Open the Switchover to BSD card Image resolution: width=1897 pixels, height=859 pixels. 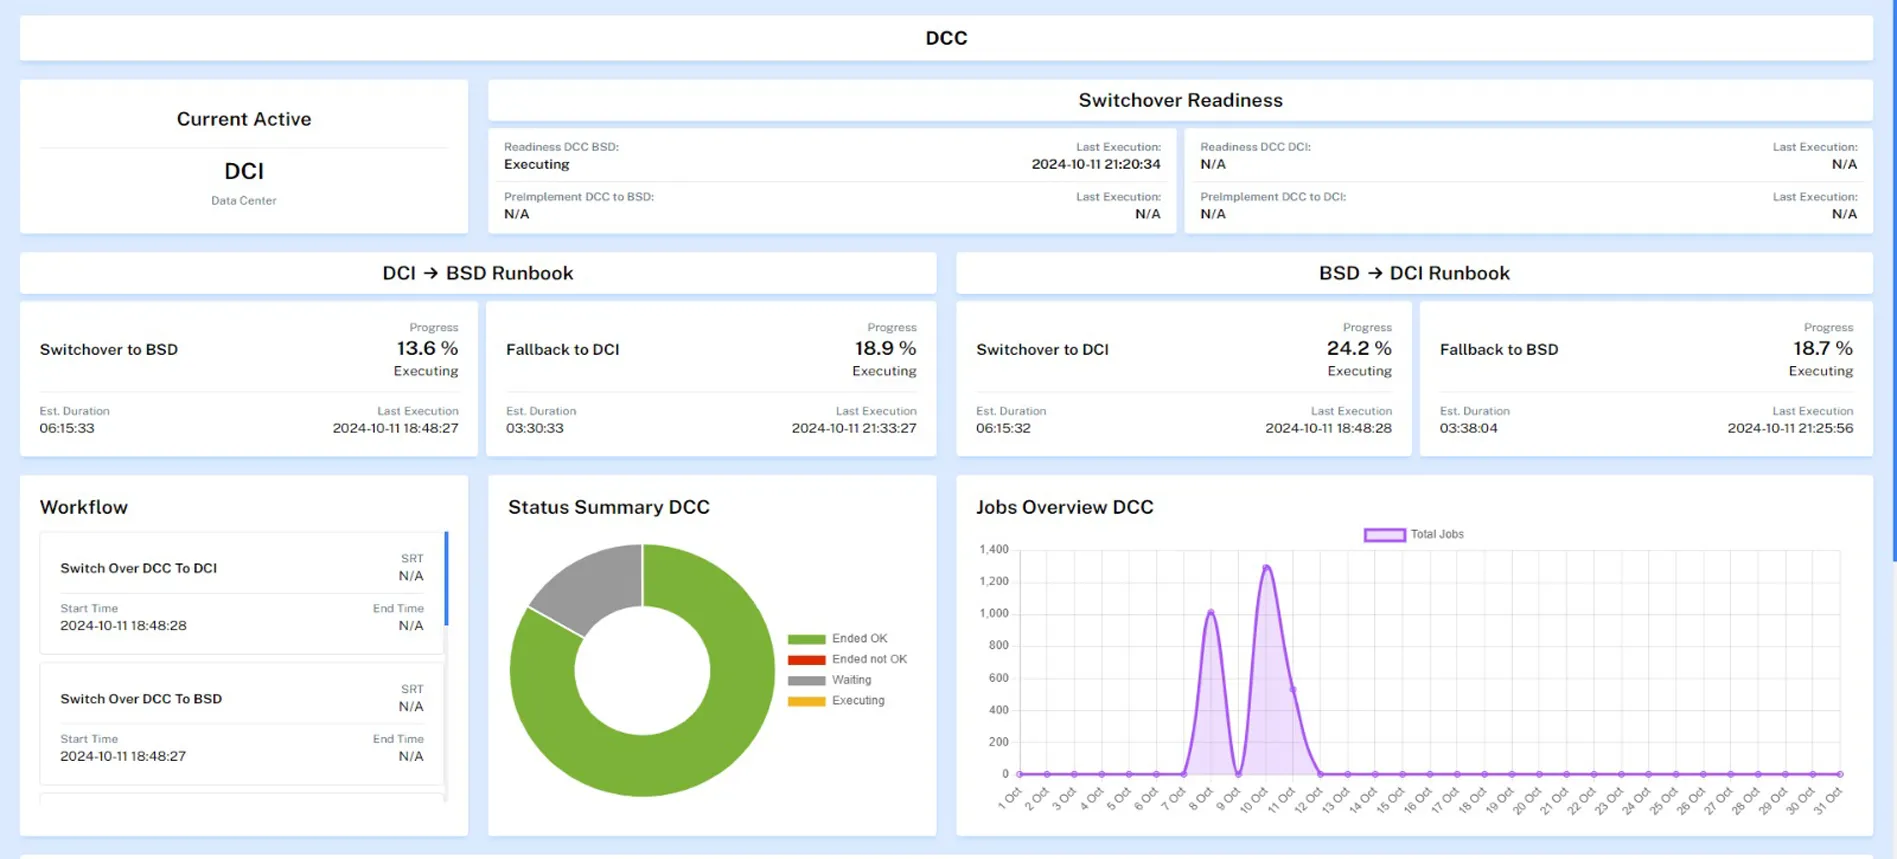(249, 378)
